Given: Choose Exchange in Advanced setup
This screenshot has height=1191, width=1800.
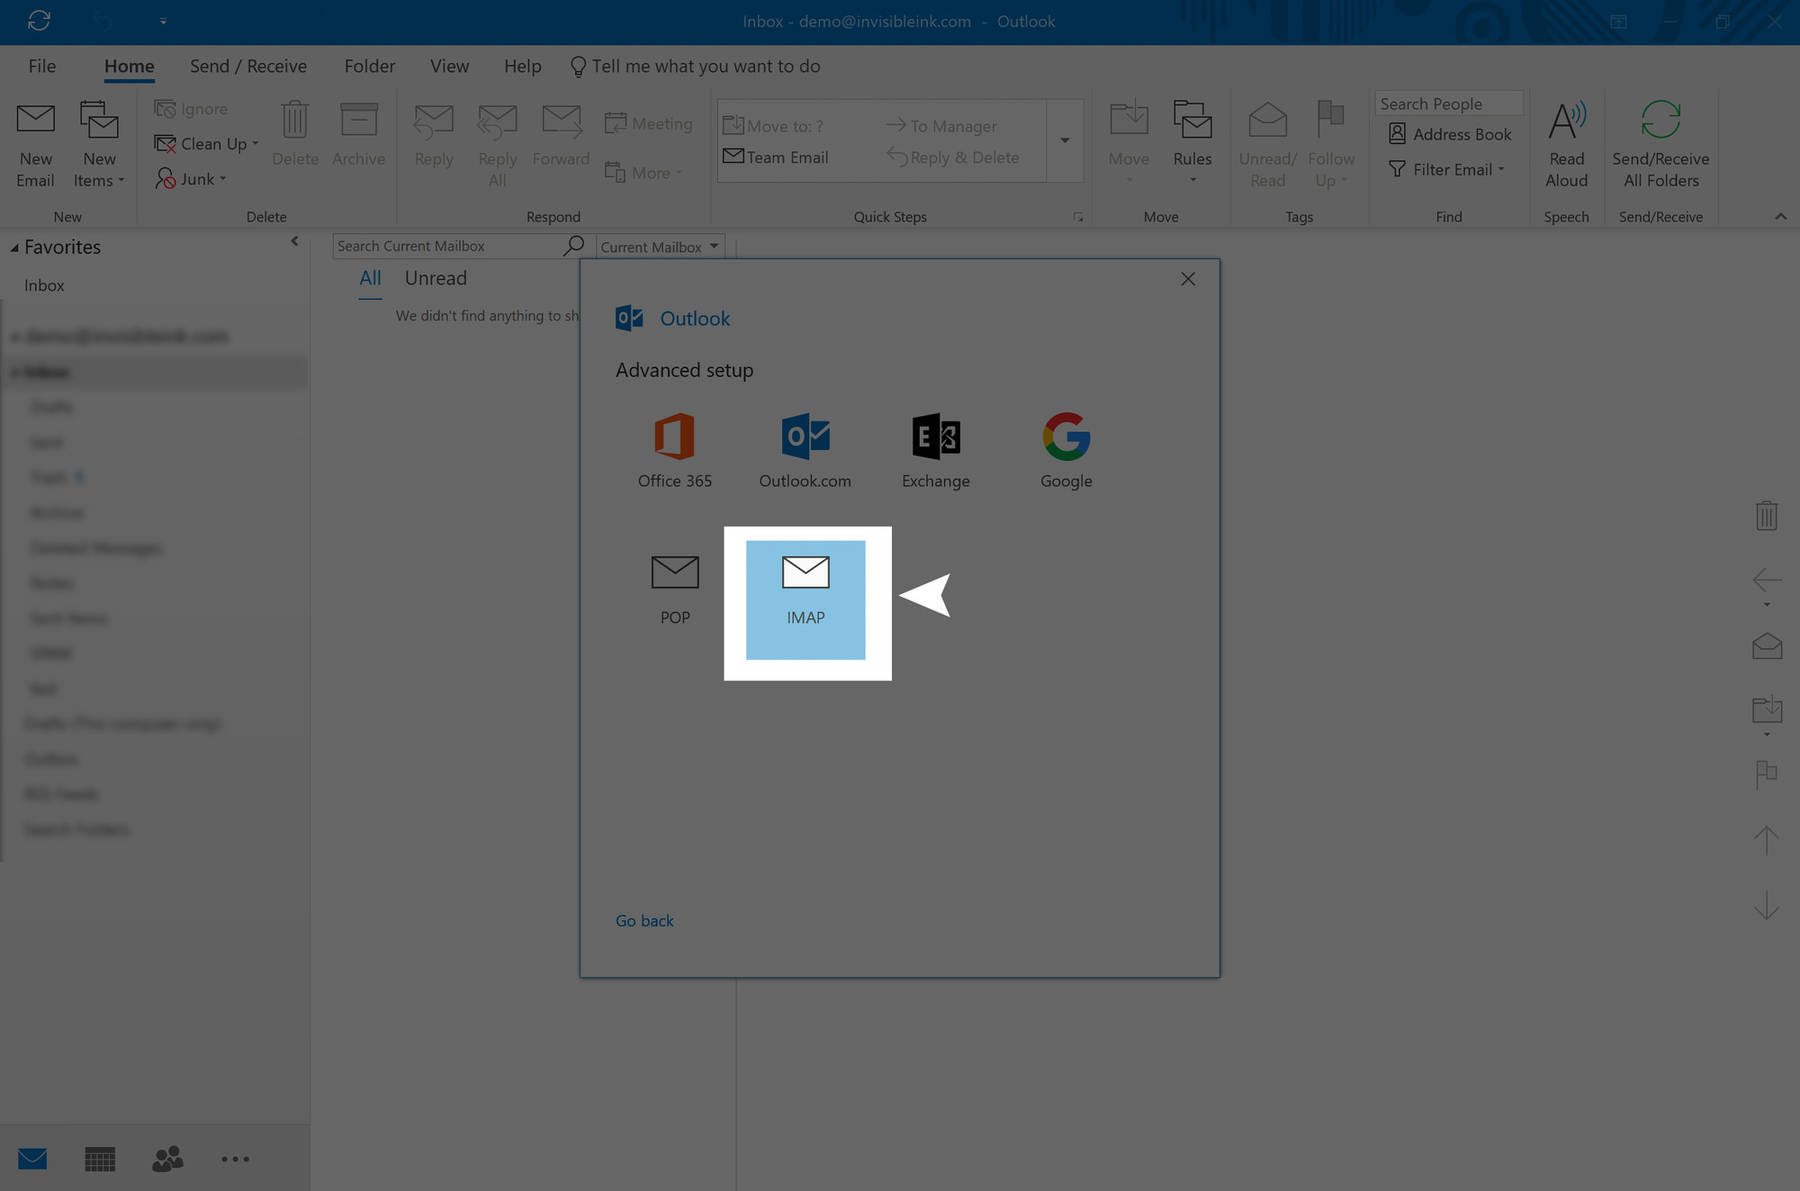Looking at the screenshot, I should [936, 451].
